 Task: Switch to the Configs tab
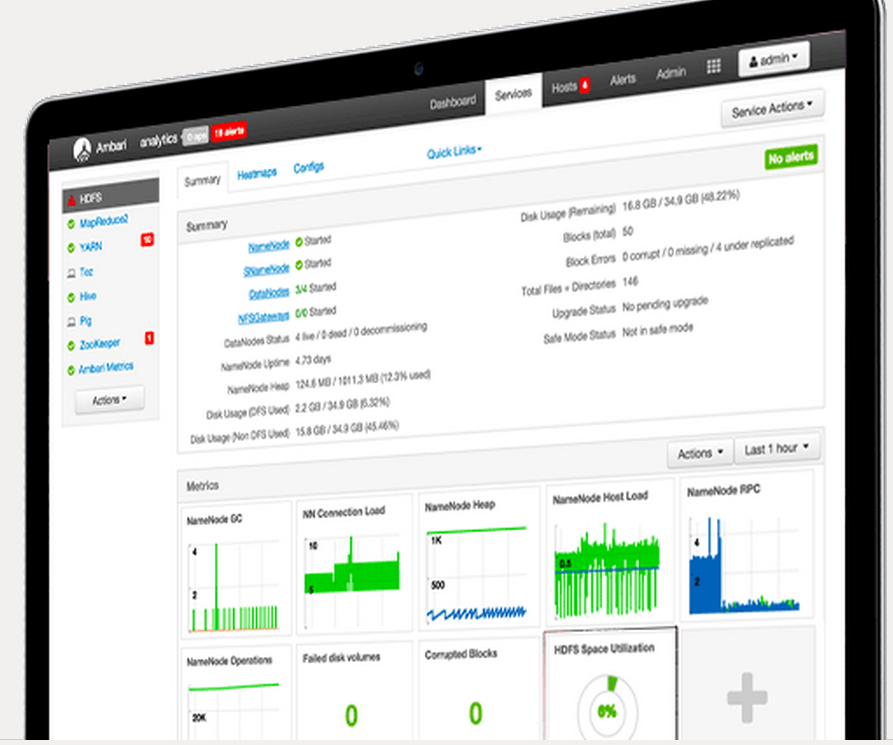tap(309, 167)
